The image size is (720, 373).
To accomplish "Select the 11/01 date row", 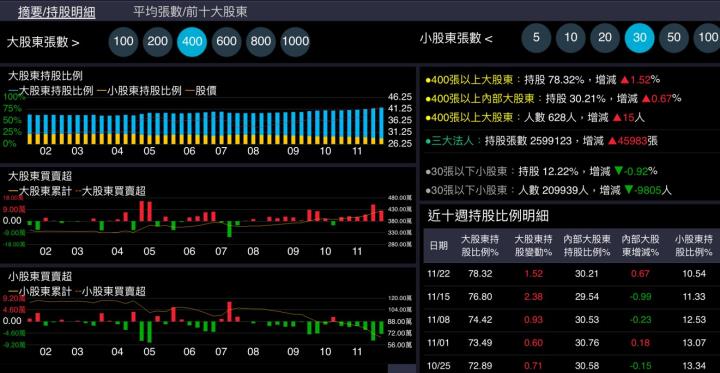I will coord(571,343).
